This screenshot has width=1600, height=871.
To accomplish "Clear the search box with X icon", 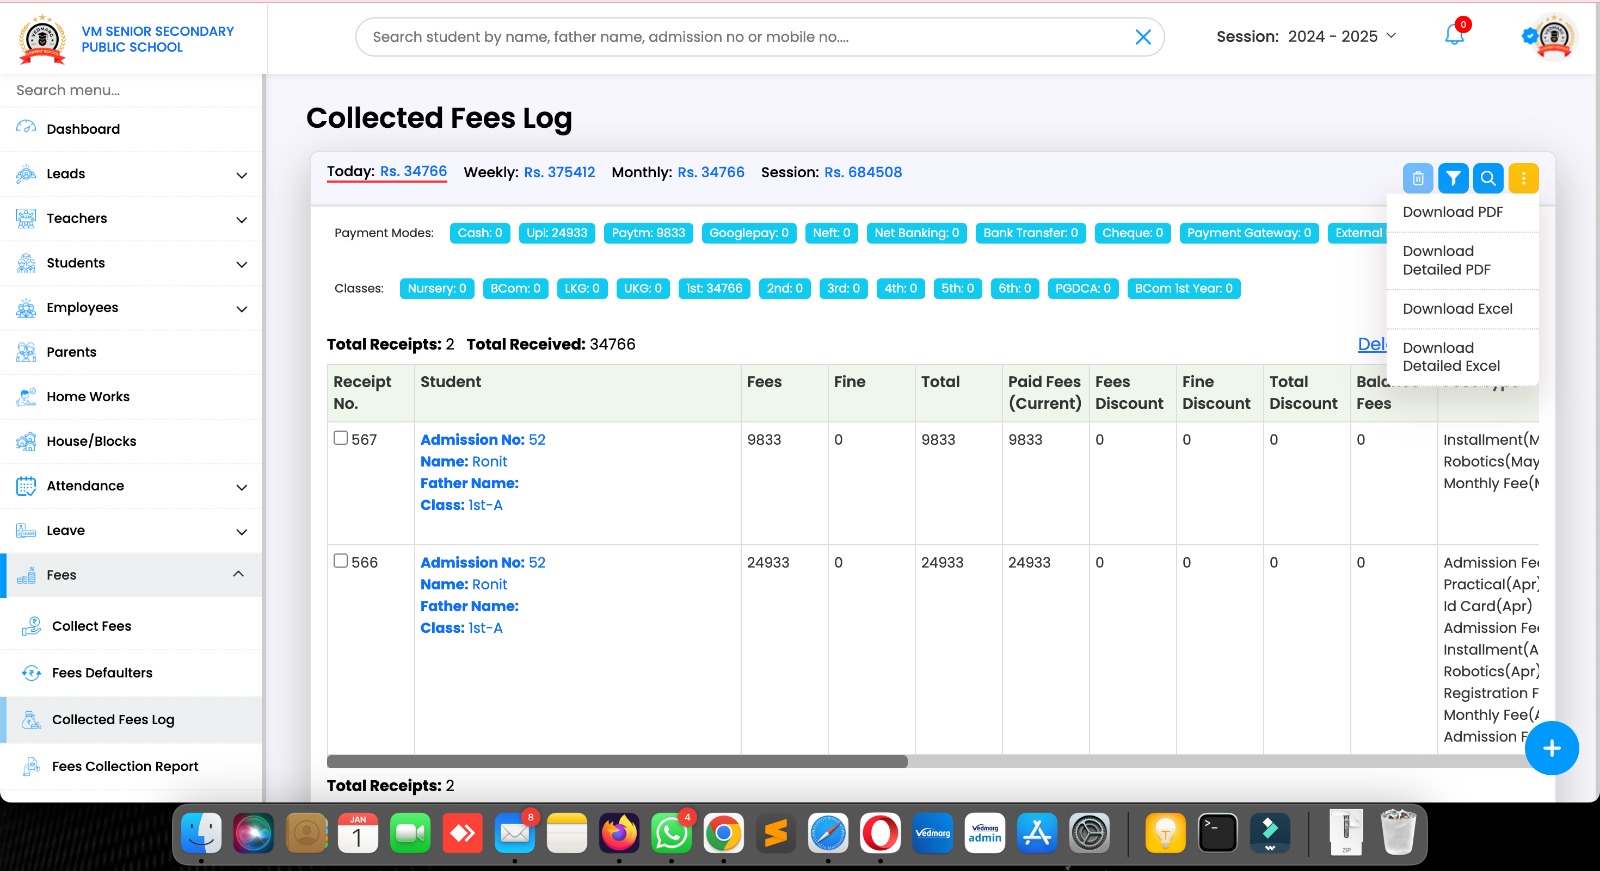I will coord(1143,37).
